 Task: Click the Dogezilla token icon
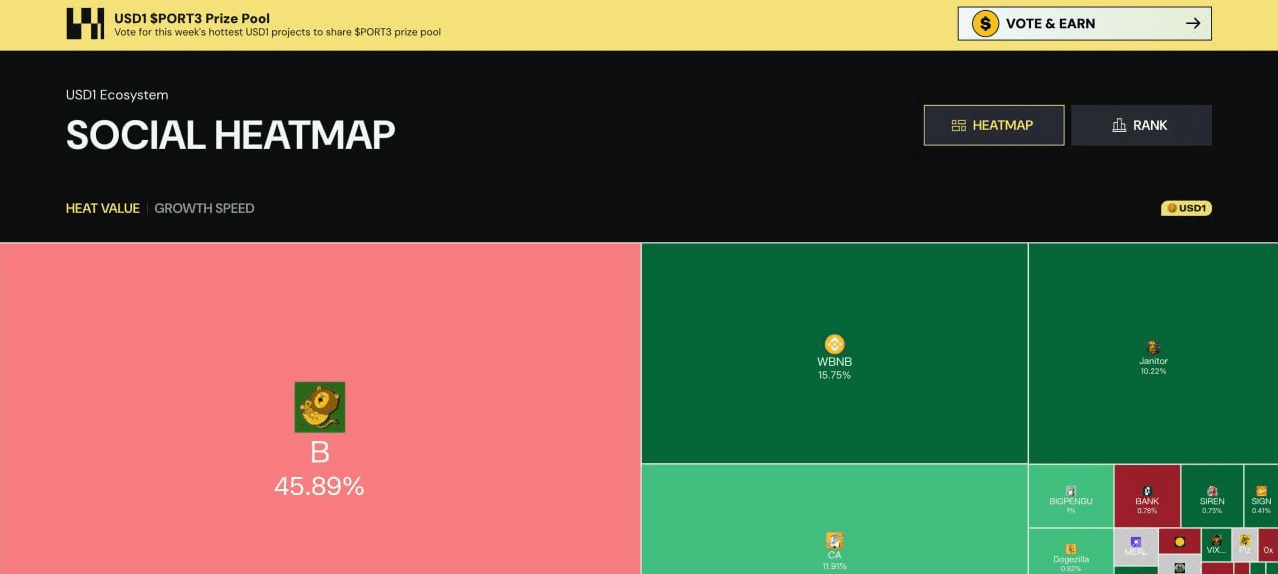1071,548
